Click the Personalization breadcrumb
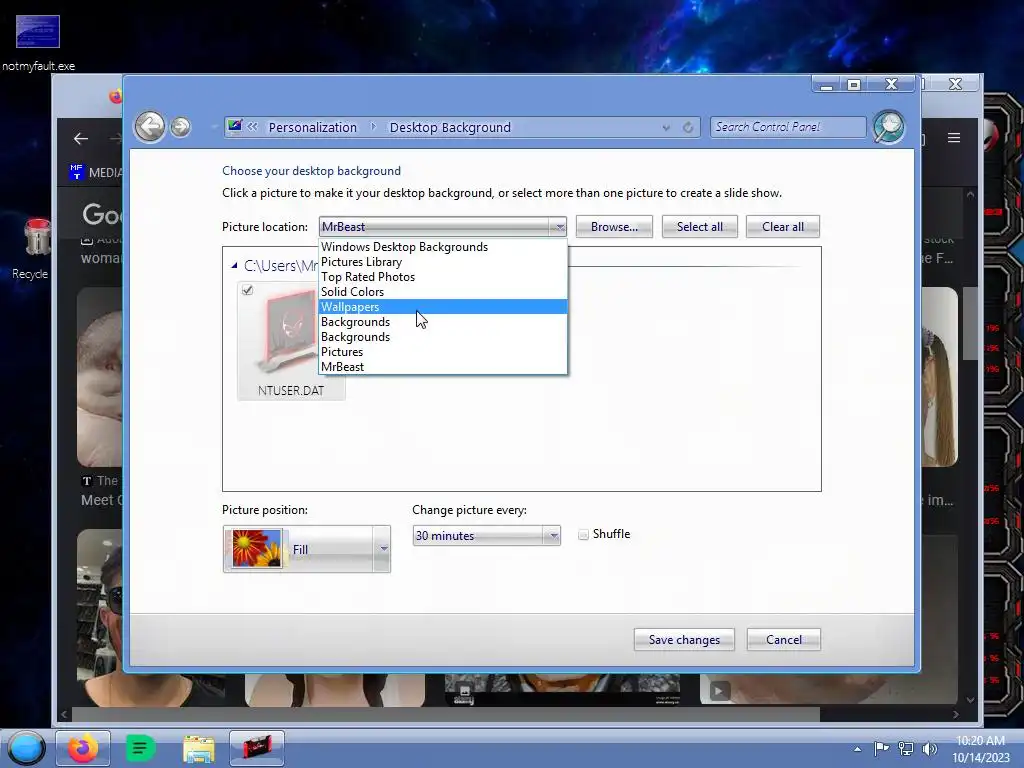 point(313,127)
